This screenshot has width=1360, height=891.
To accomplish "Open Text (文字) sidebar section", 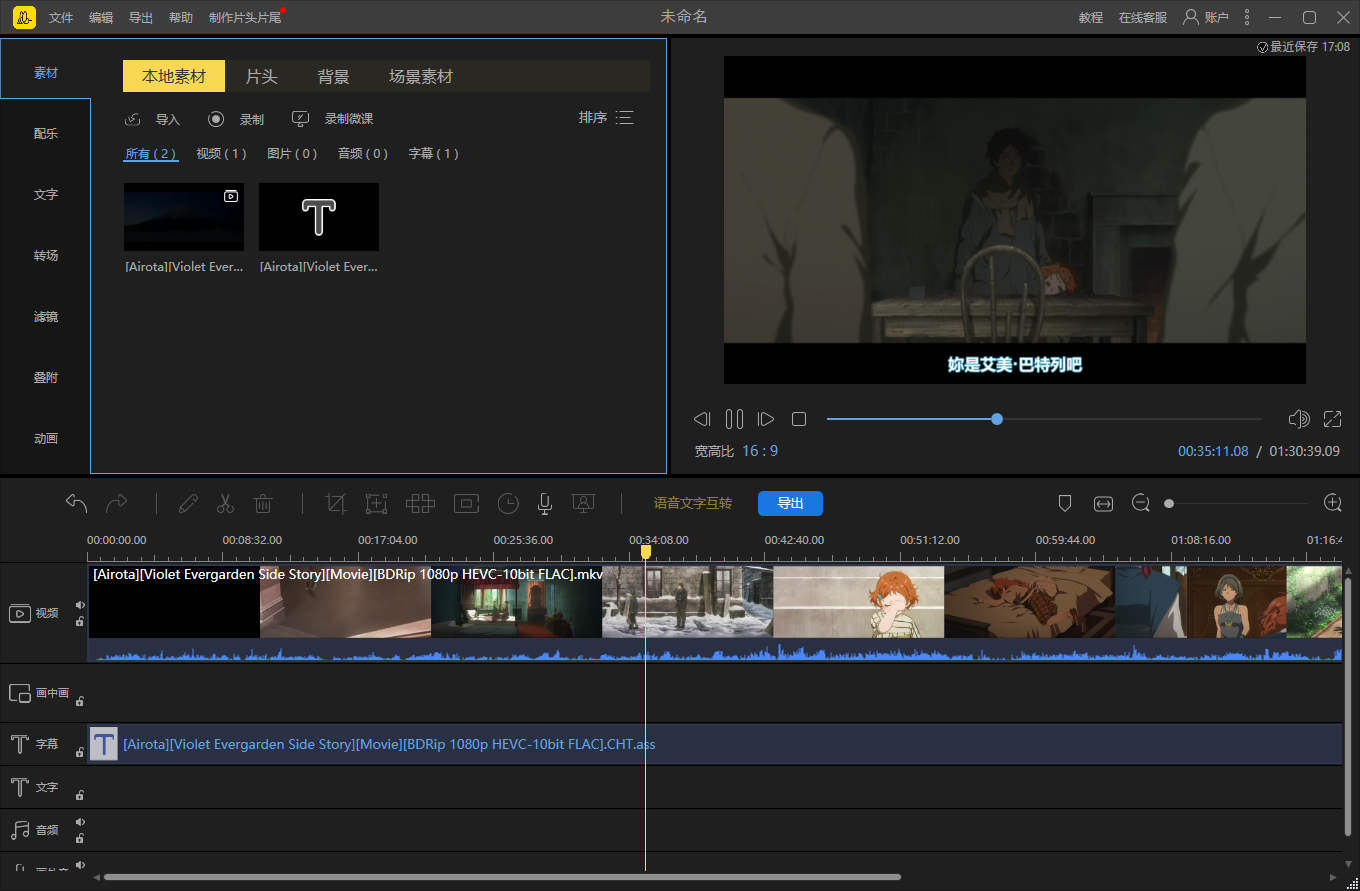I will 46,195.
